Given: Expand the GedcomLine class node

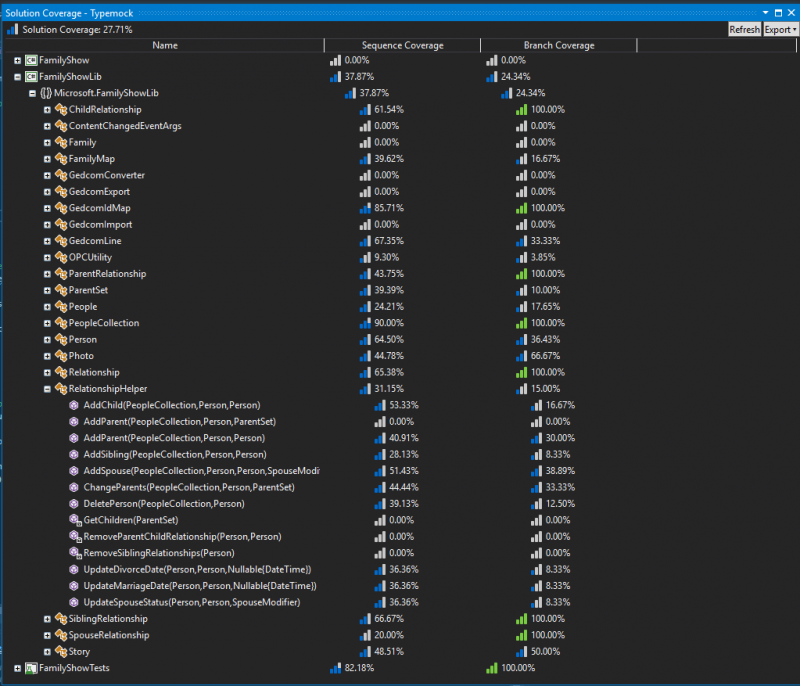Looking at the screenshot, I should coord(47,241).
